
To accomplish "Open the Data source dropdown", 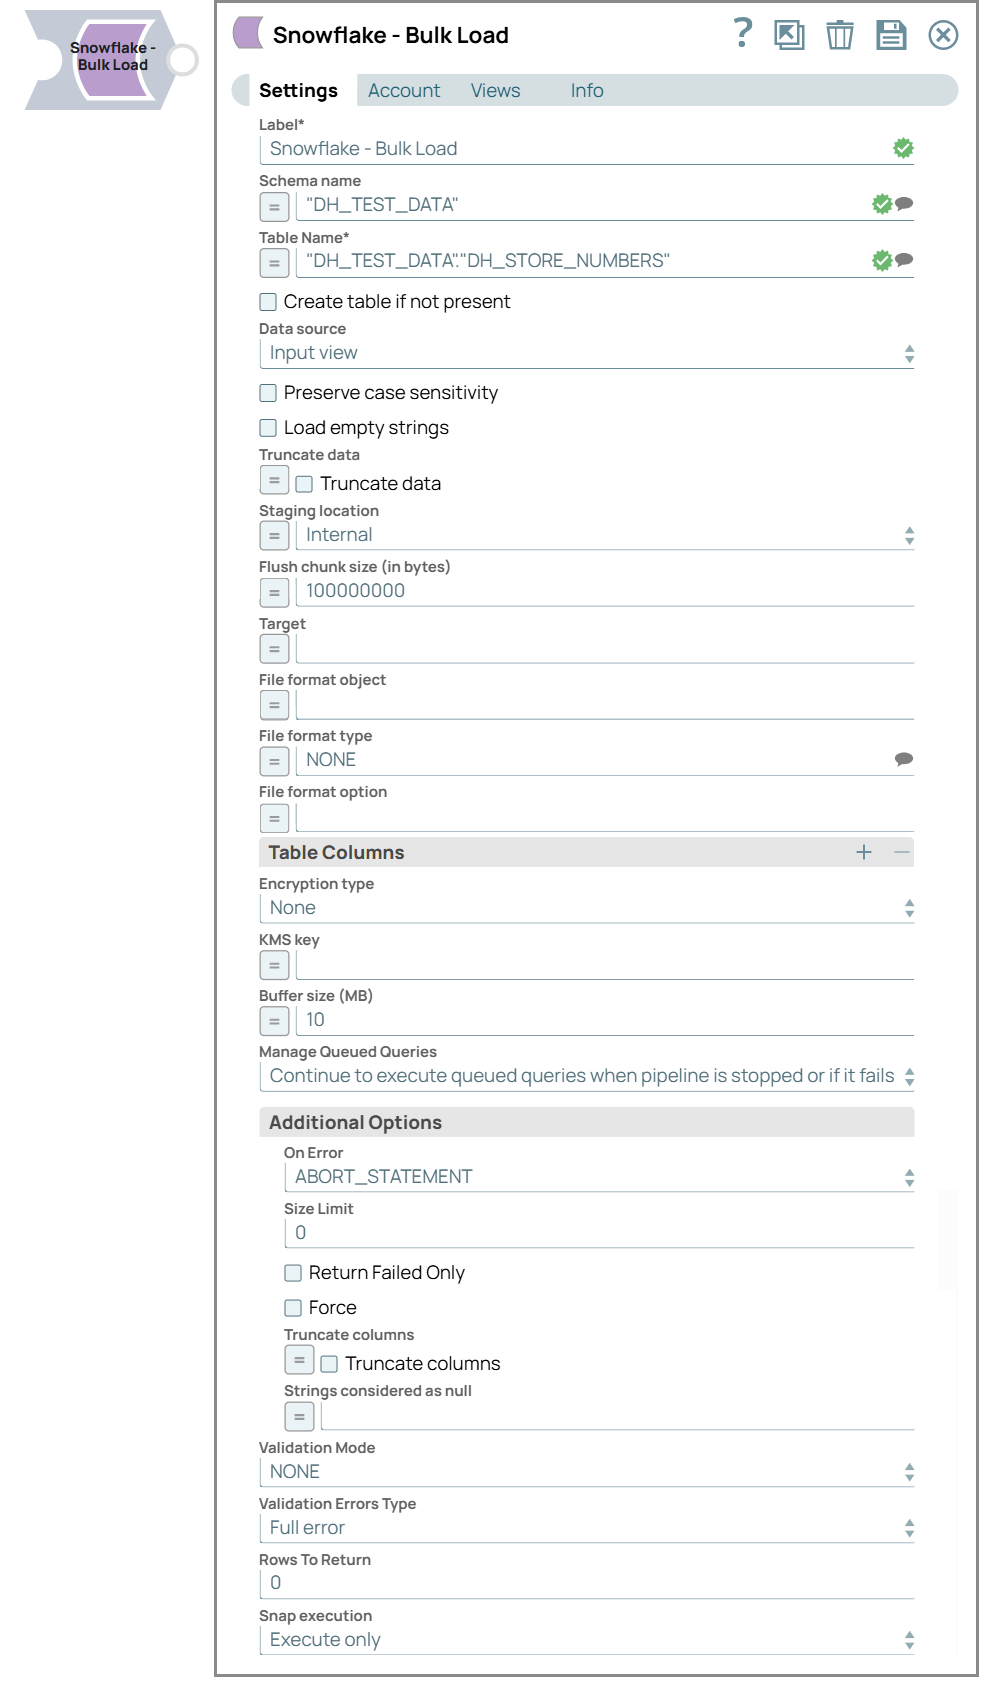I will pos(908,352).
